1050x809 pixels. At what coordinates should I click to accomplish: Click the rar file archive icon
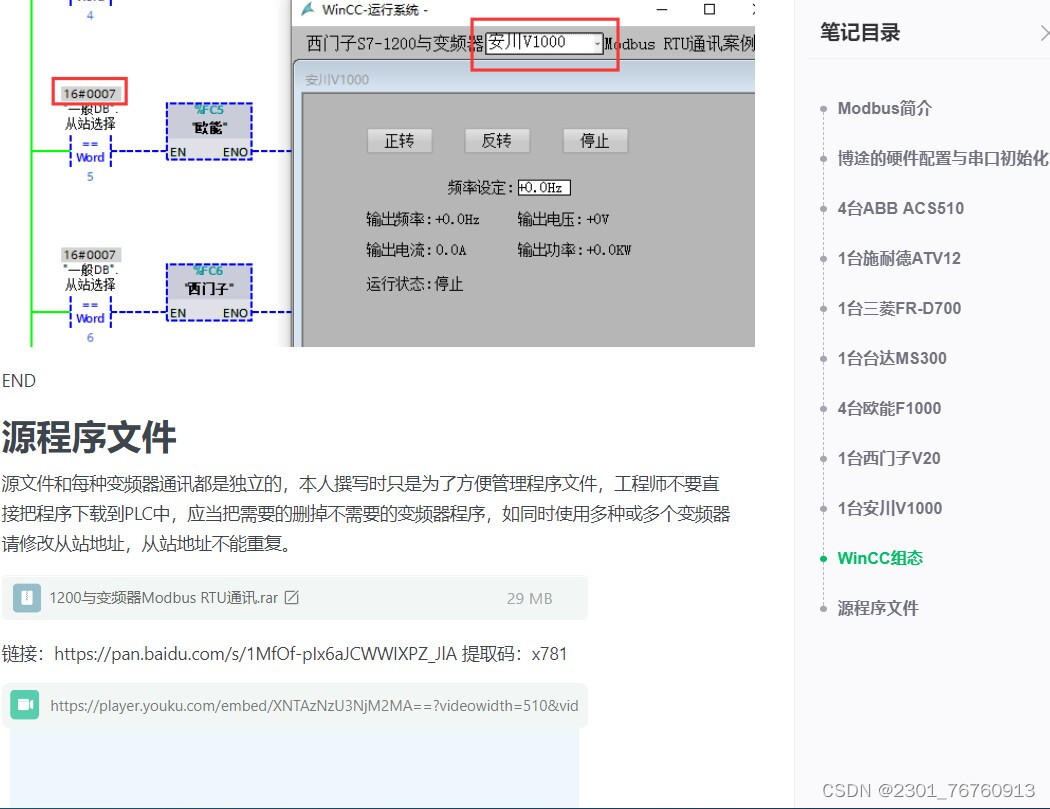click(x=27, y=597)
